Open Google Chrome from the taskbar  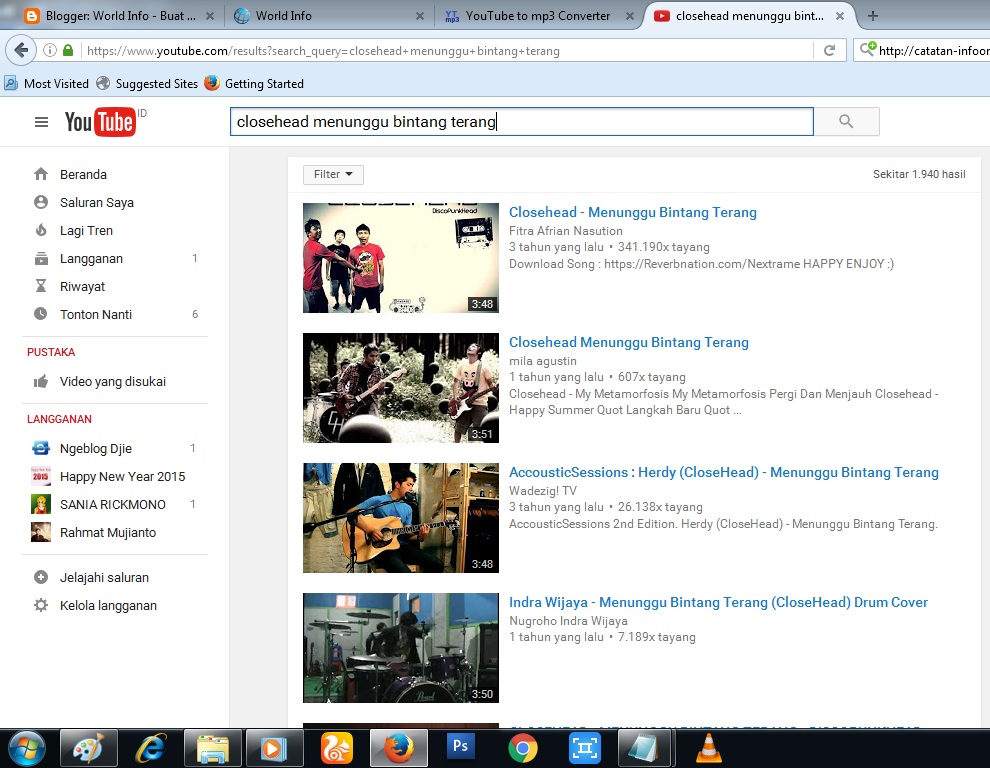522,749
